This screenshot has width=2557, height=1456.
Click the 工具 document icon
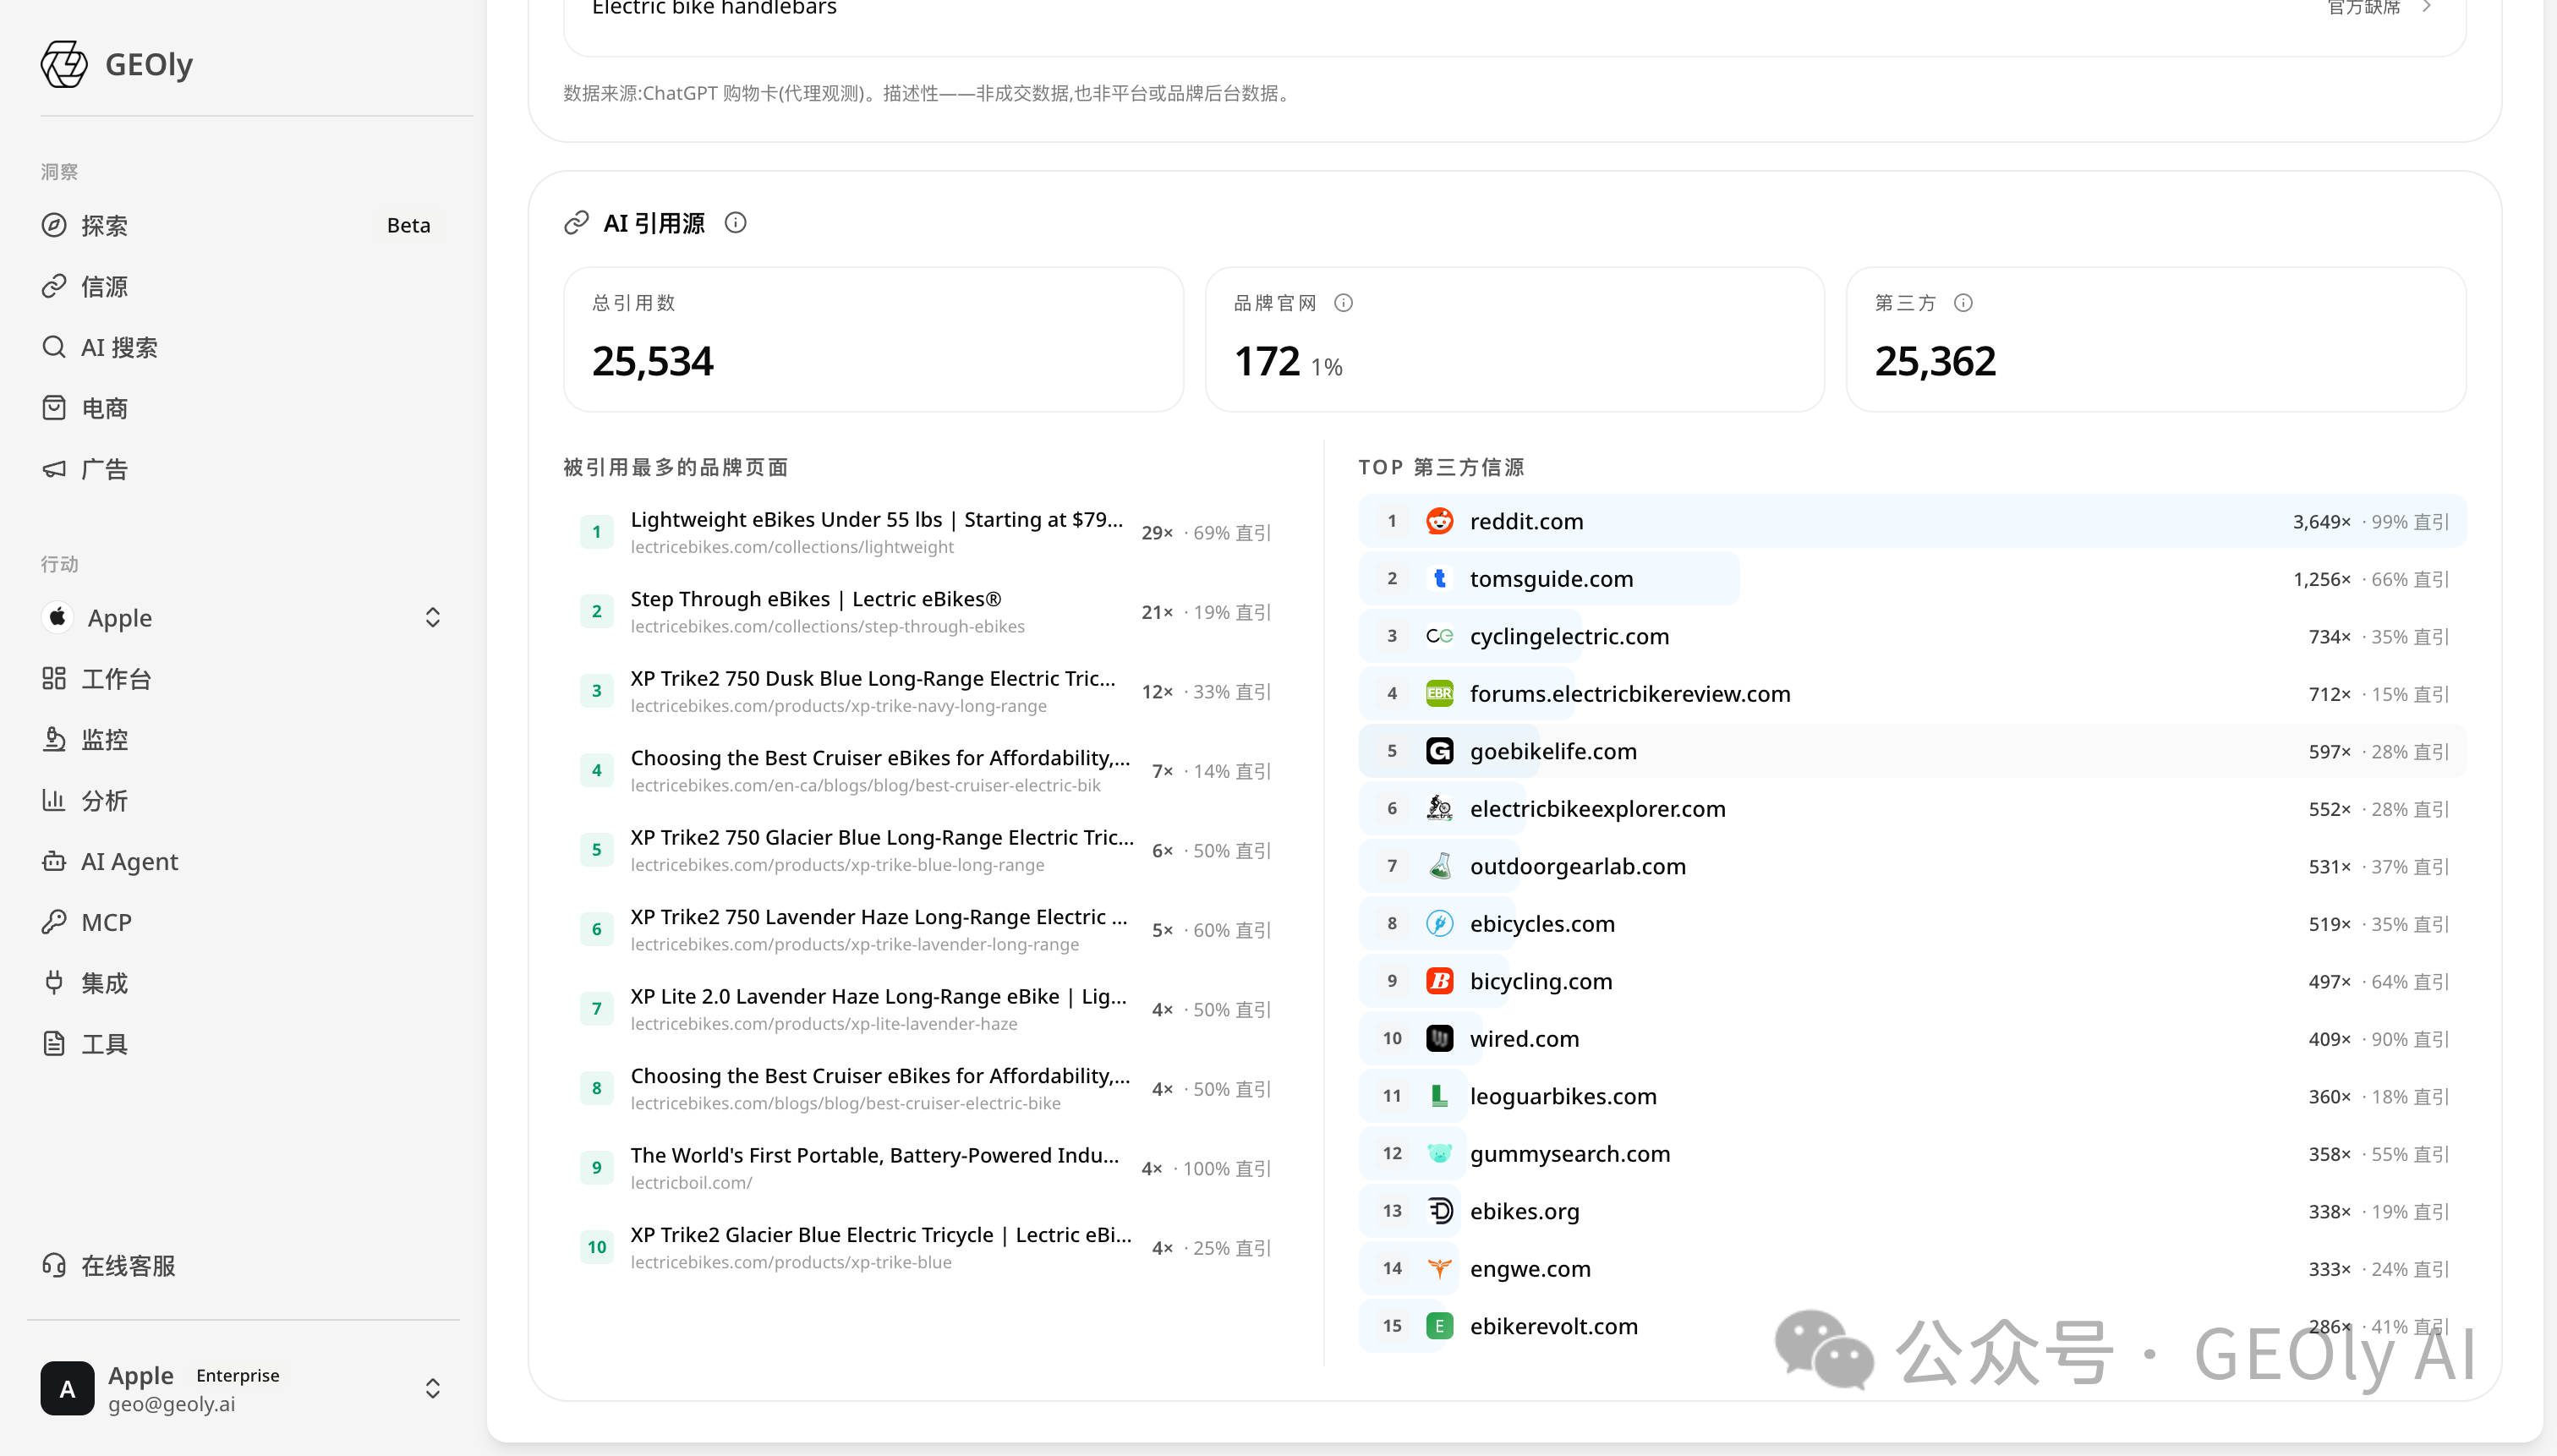point(54,1044)
